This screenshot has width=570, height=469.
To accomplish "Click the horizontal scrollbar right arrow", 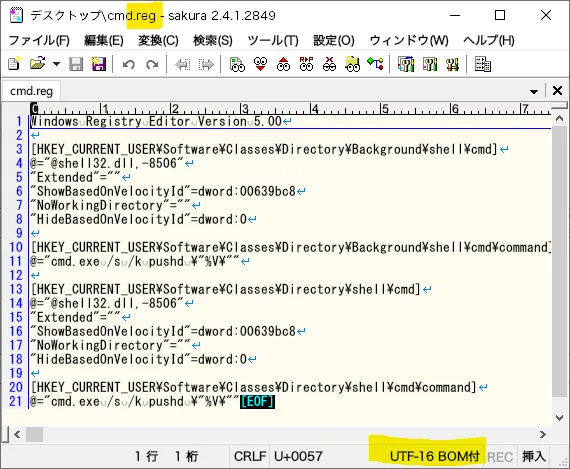I will point(543,434).
